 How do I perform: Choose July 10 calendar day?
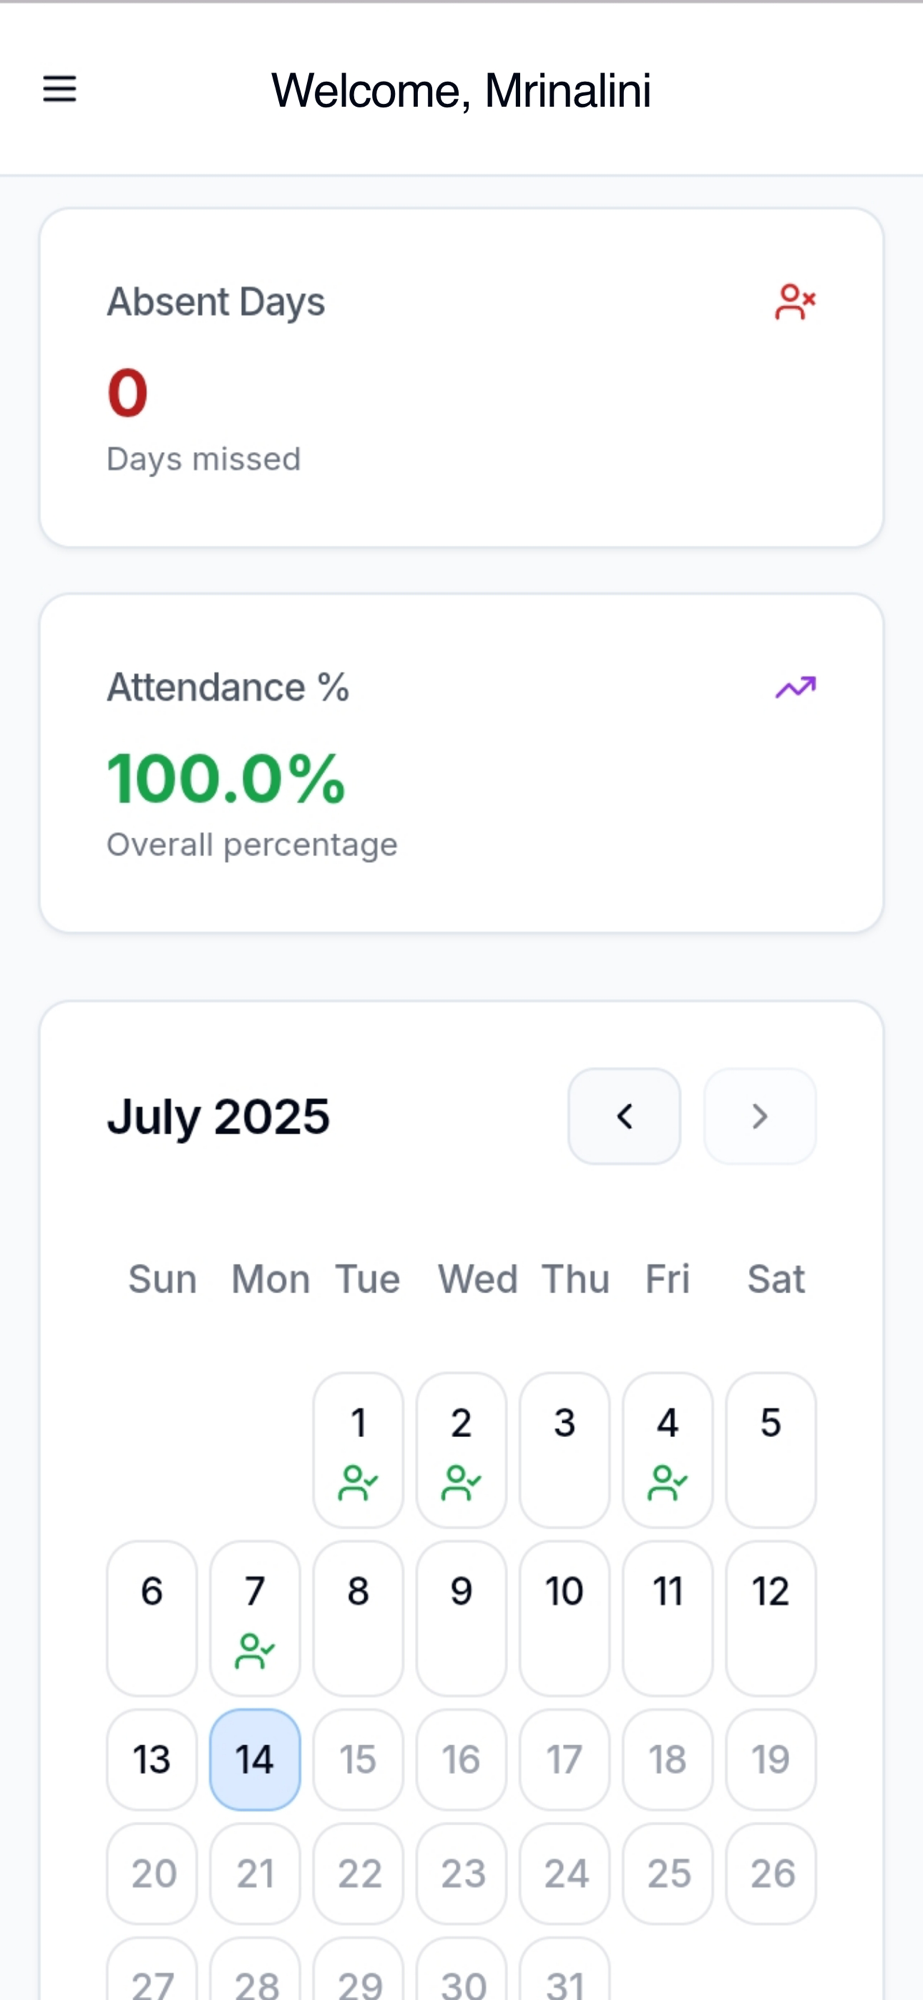coord(564,1617)
